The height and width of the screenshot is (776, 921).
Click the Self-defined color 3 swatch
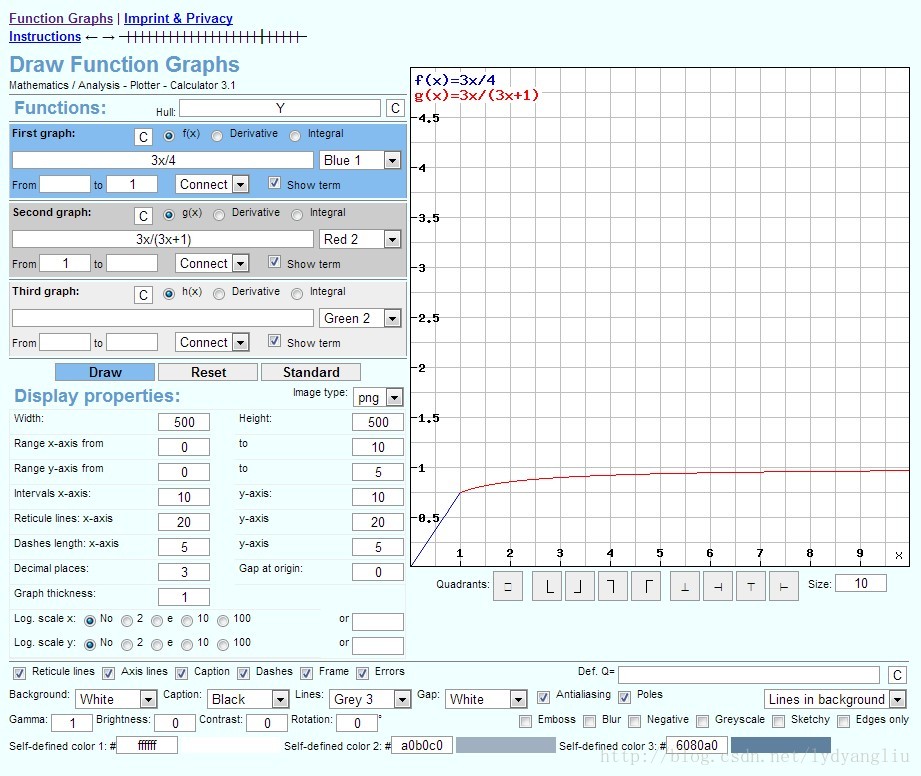(781, 745)
